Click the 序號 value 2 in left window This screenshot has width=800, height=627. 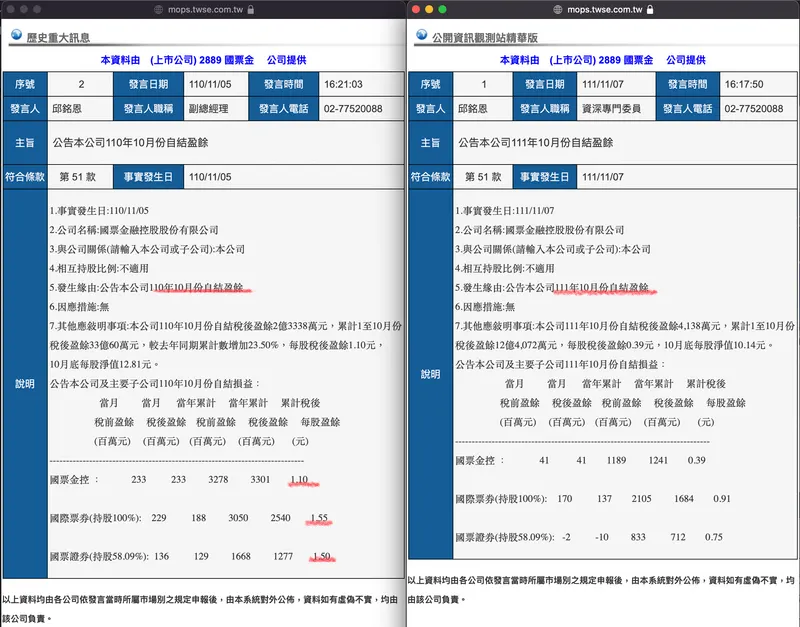(81, 84)
